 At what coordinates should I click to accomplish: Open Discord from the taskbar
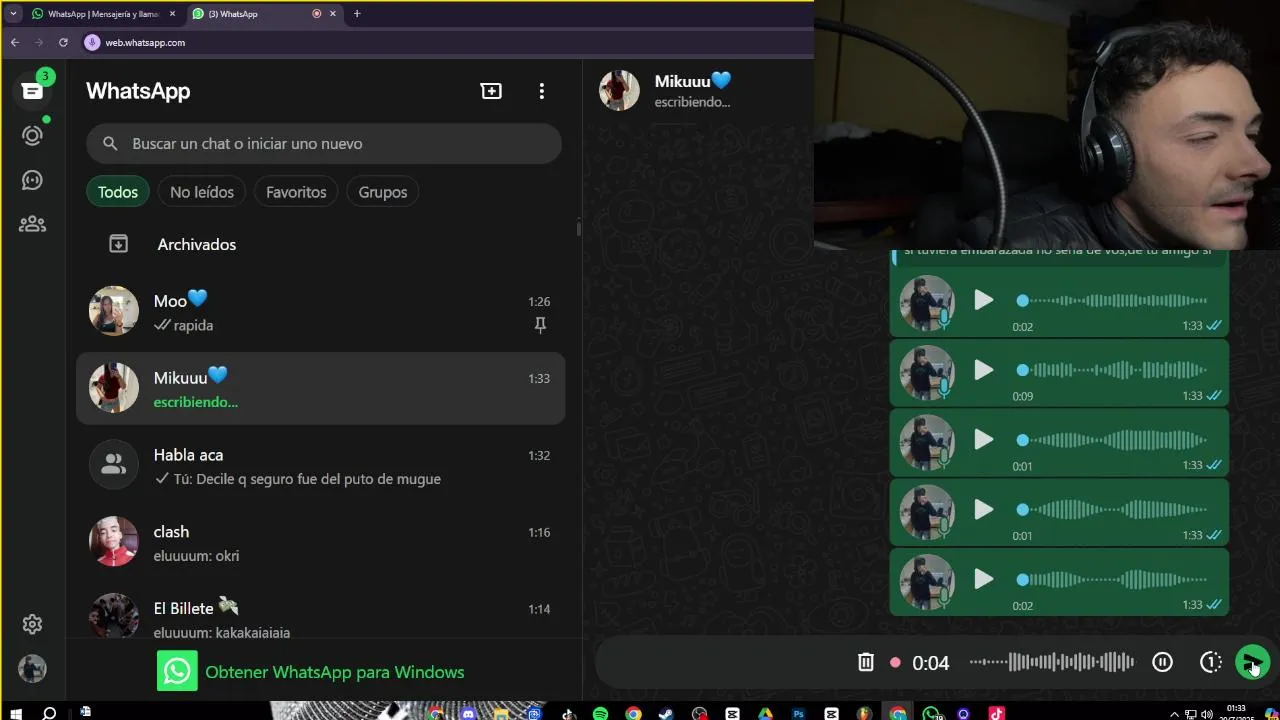(469, 713)
